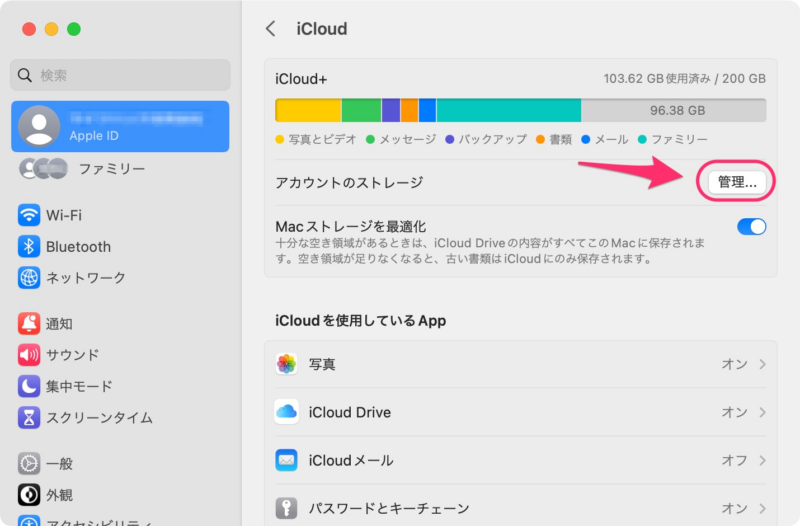
Task: Click the オン status for iCloud Drive
Action: point(734,412)
